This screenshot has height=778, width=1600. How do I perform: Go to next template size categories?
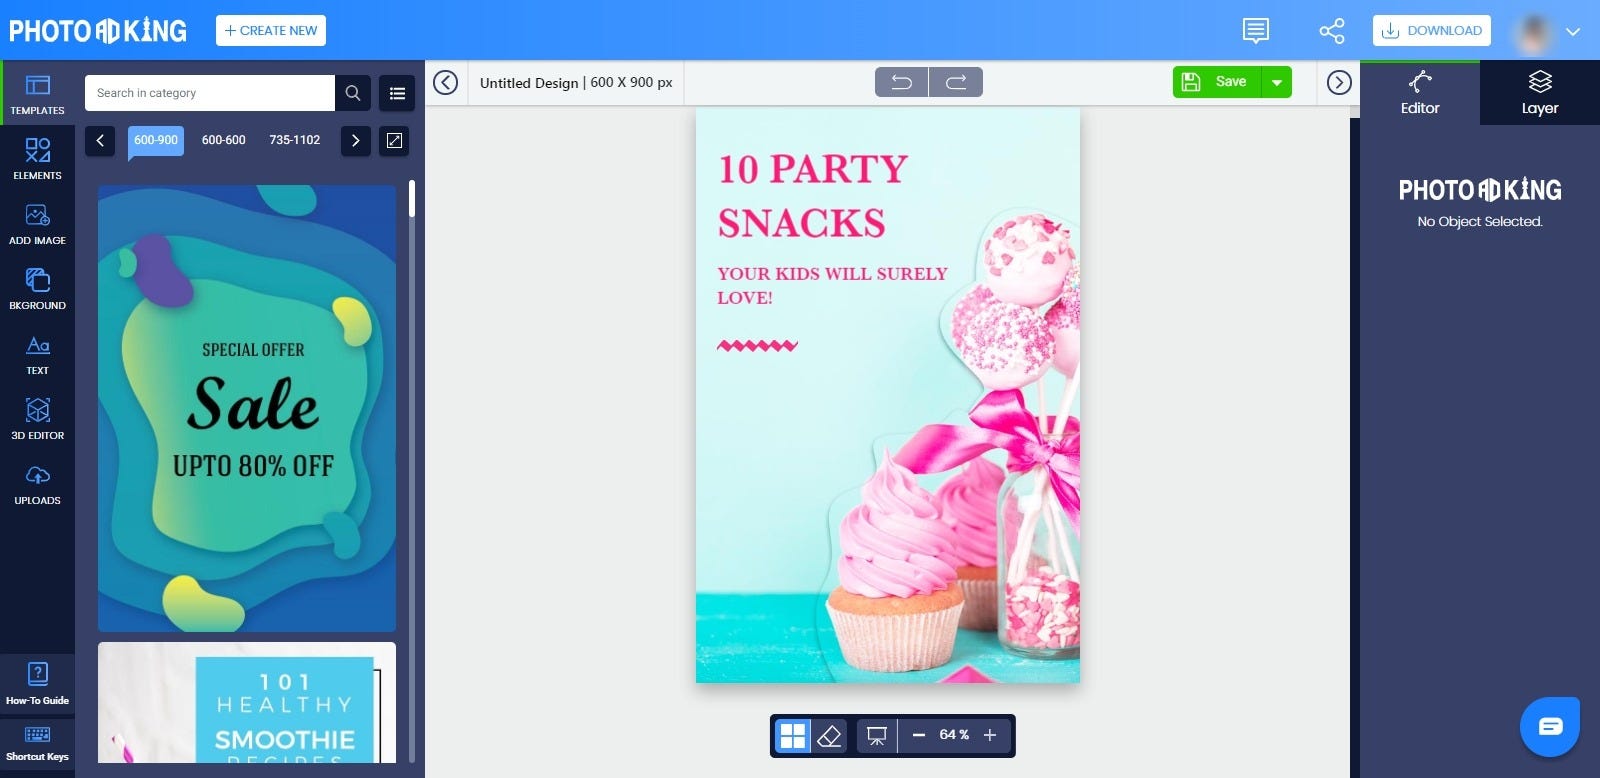[x=356, y=141]
